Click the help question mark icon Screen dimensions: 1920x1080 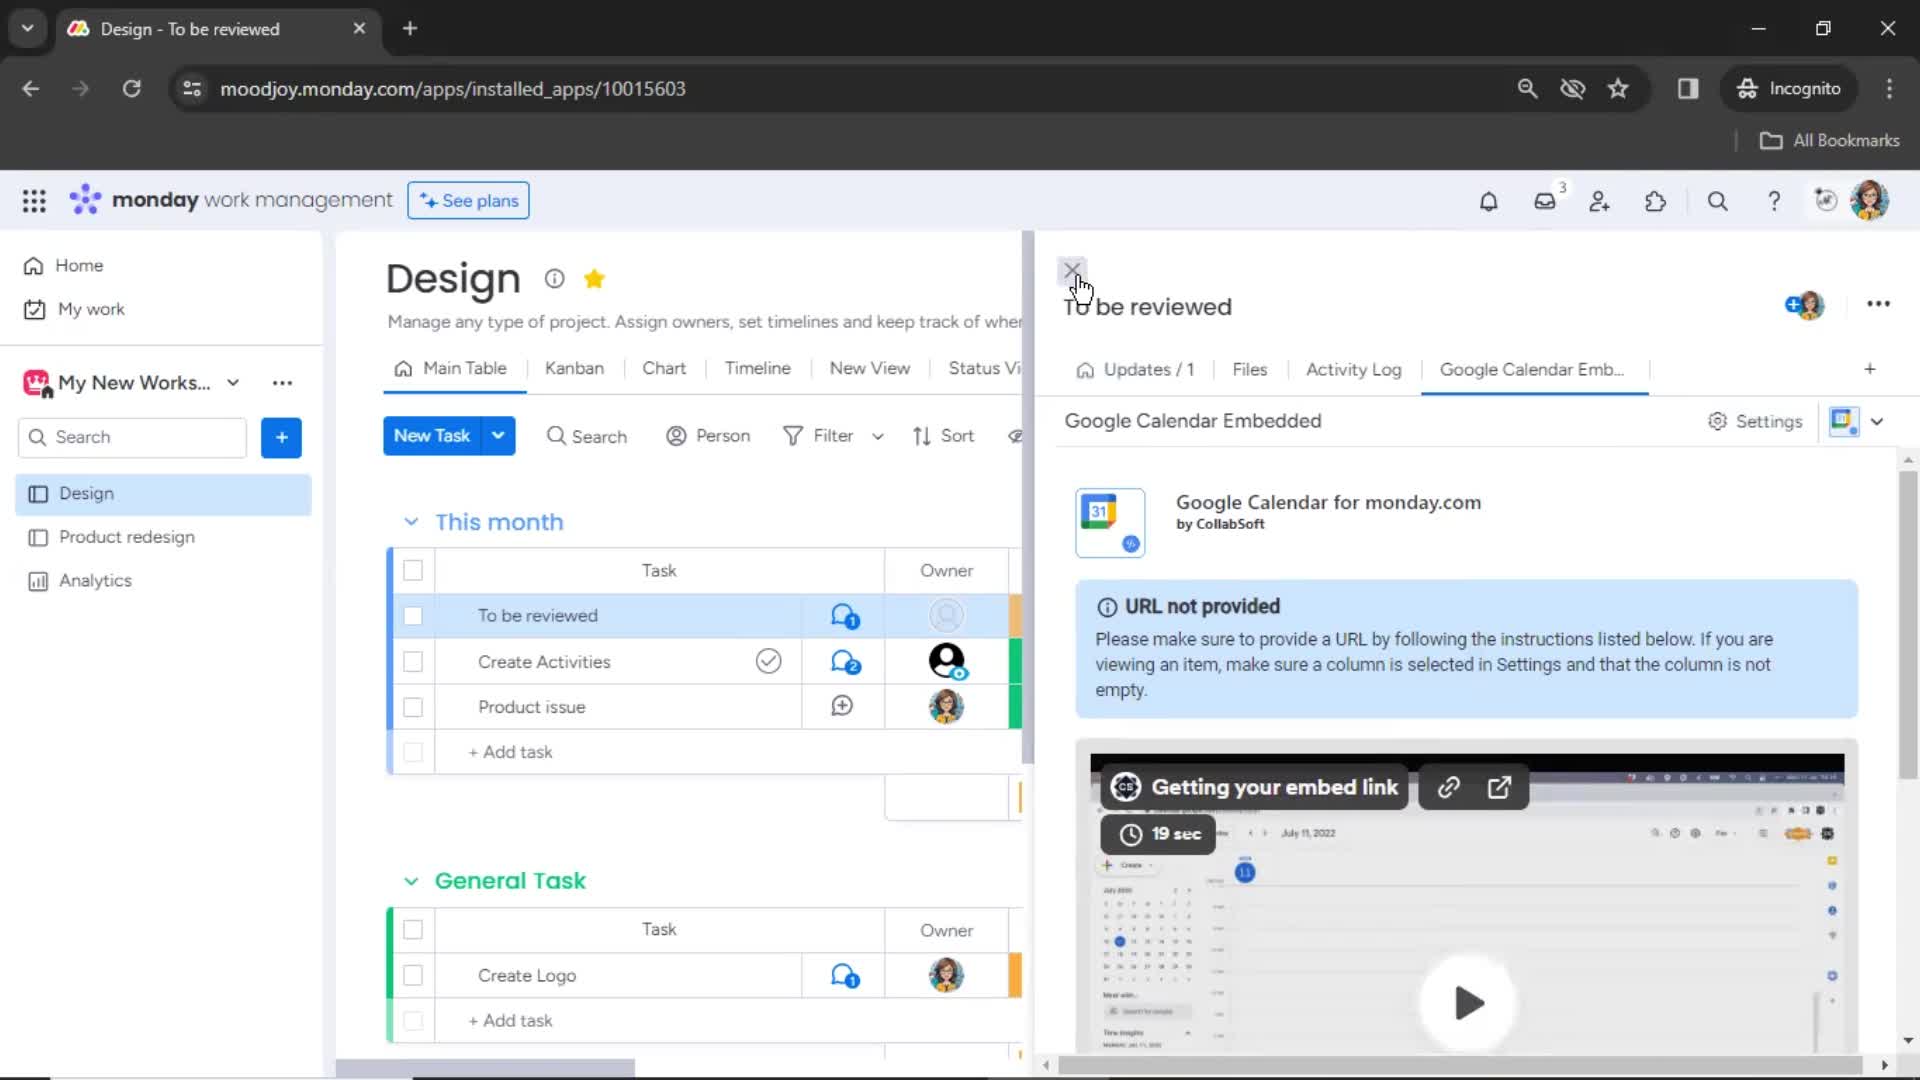(x=1774, y=200)
